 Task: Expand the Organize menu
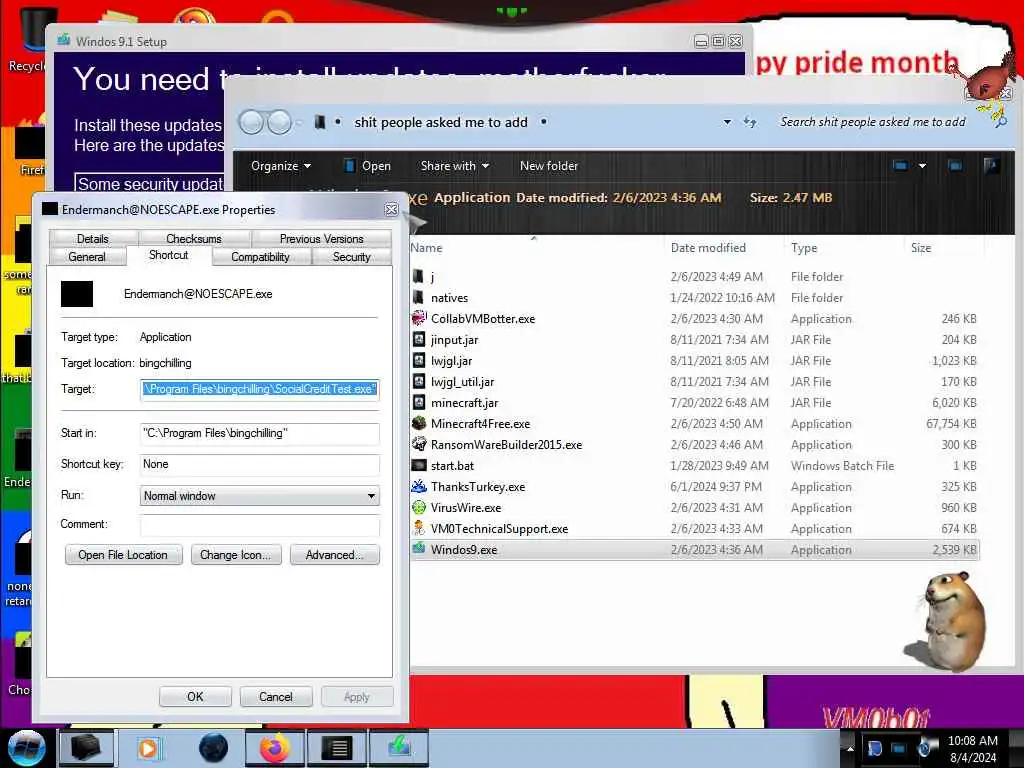pyautogui.click(x=281, y=166)
